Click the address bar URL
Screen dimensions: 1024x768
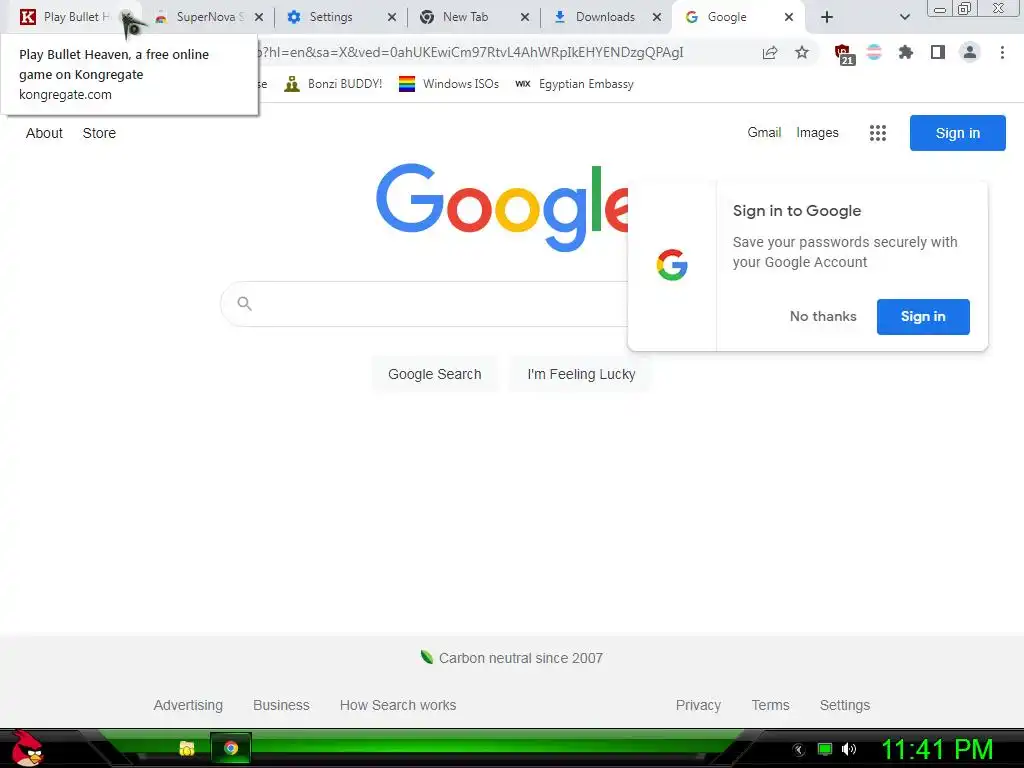472,52
